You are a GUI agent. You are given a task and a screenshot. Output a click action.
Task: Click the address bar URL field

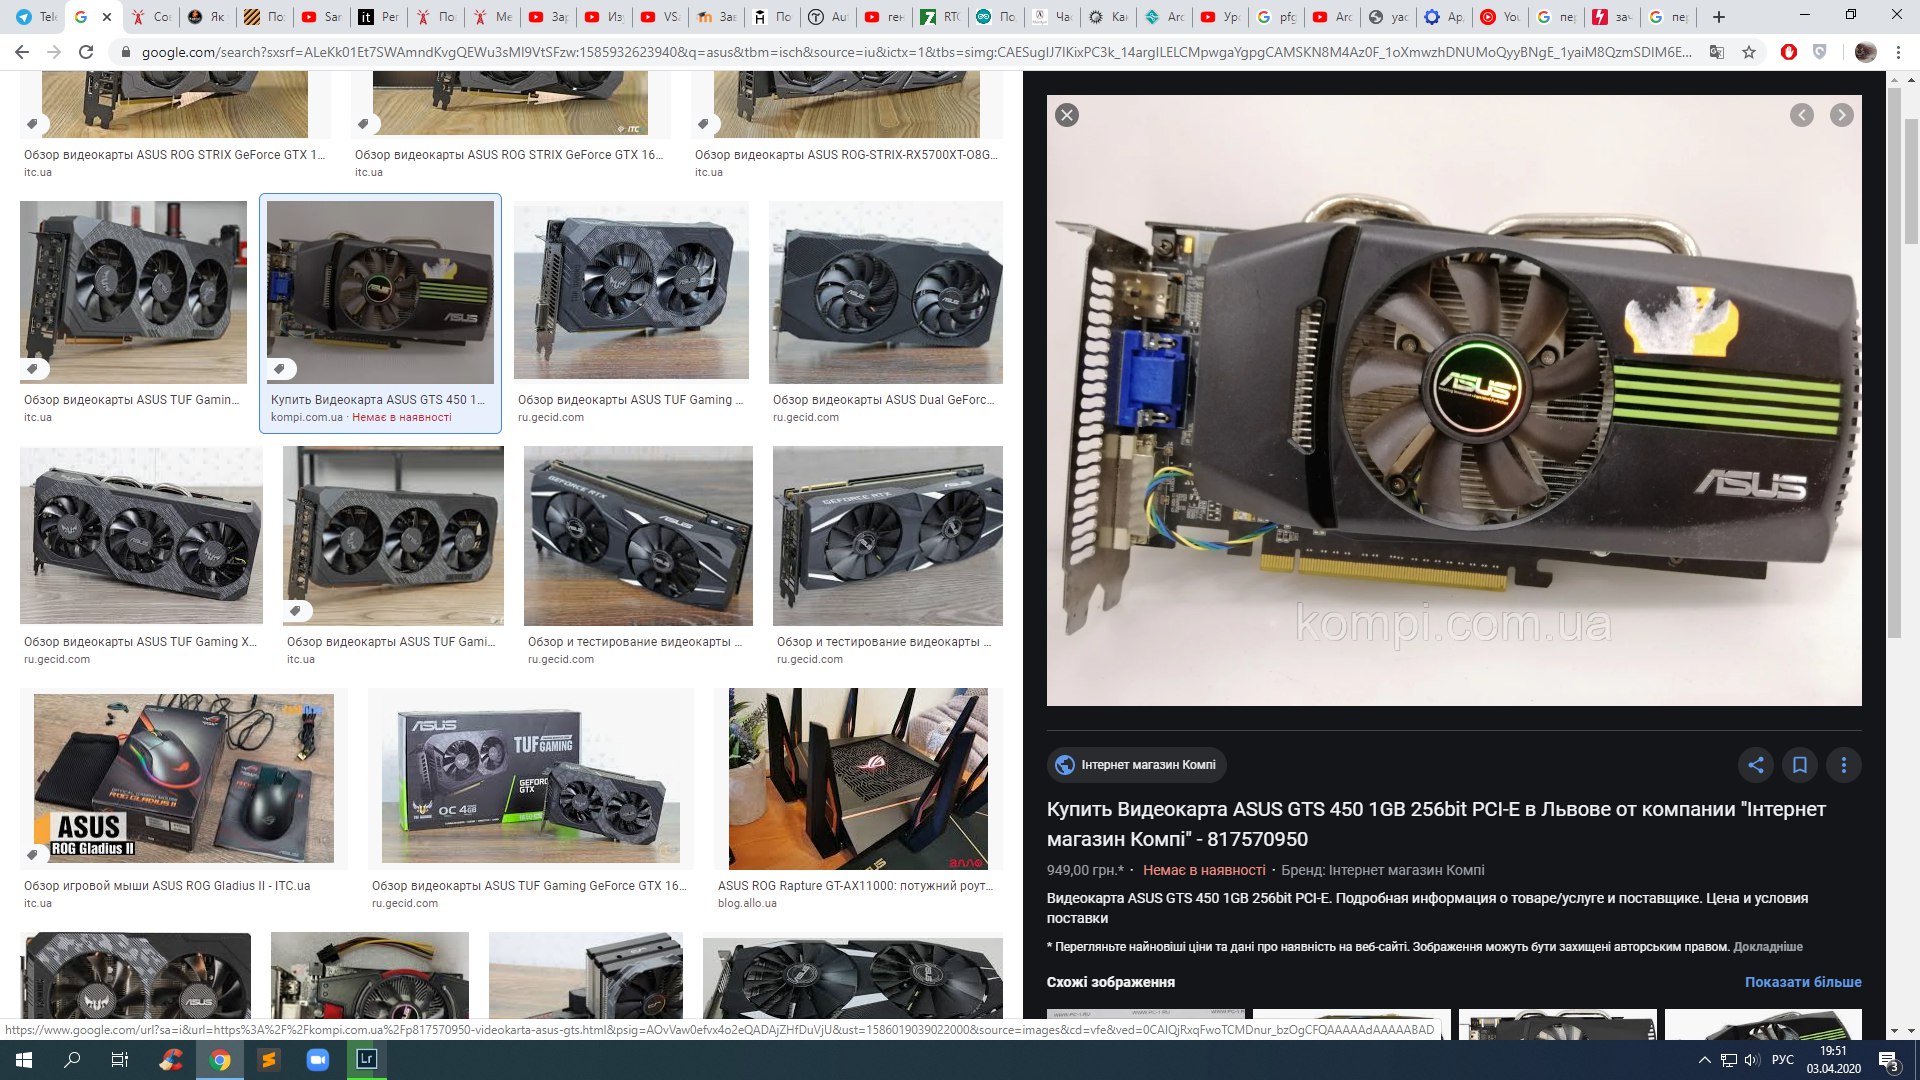tap(916, 52)
